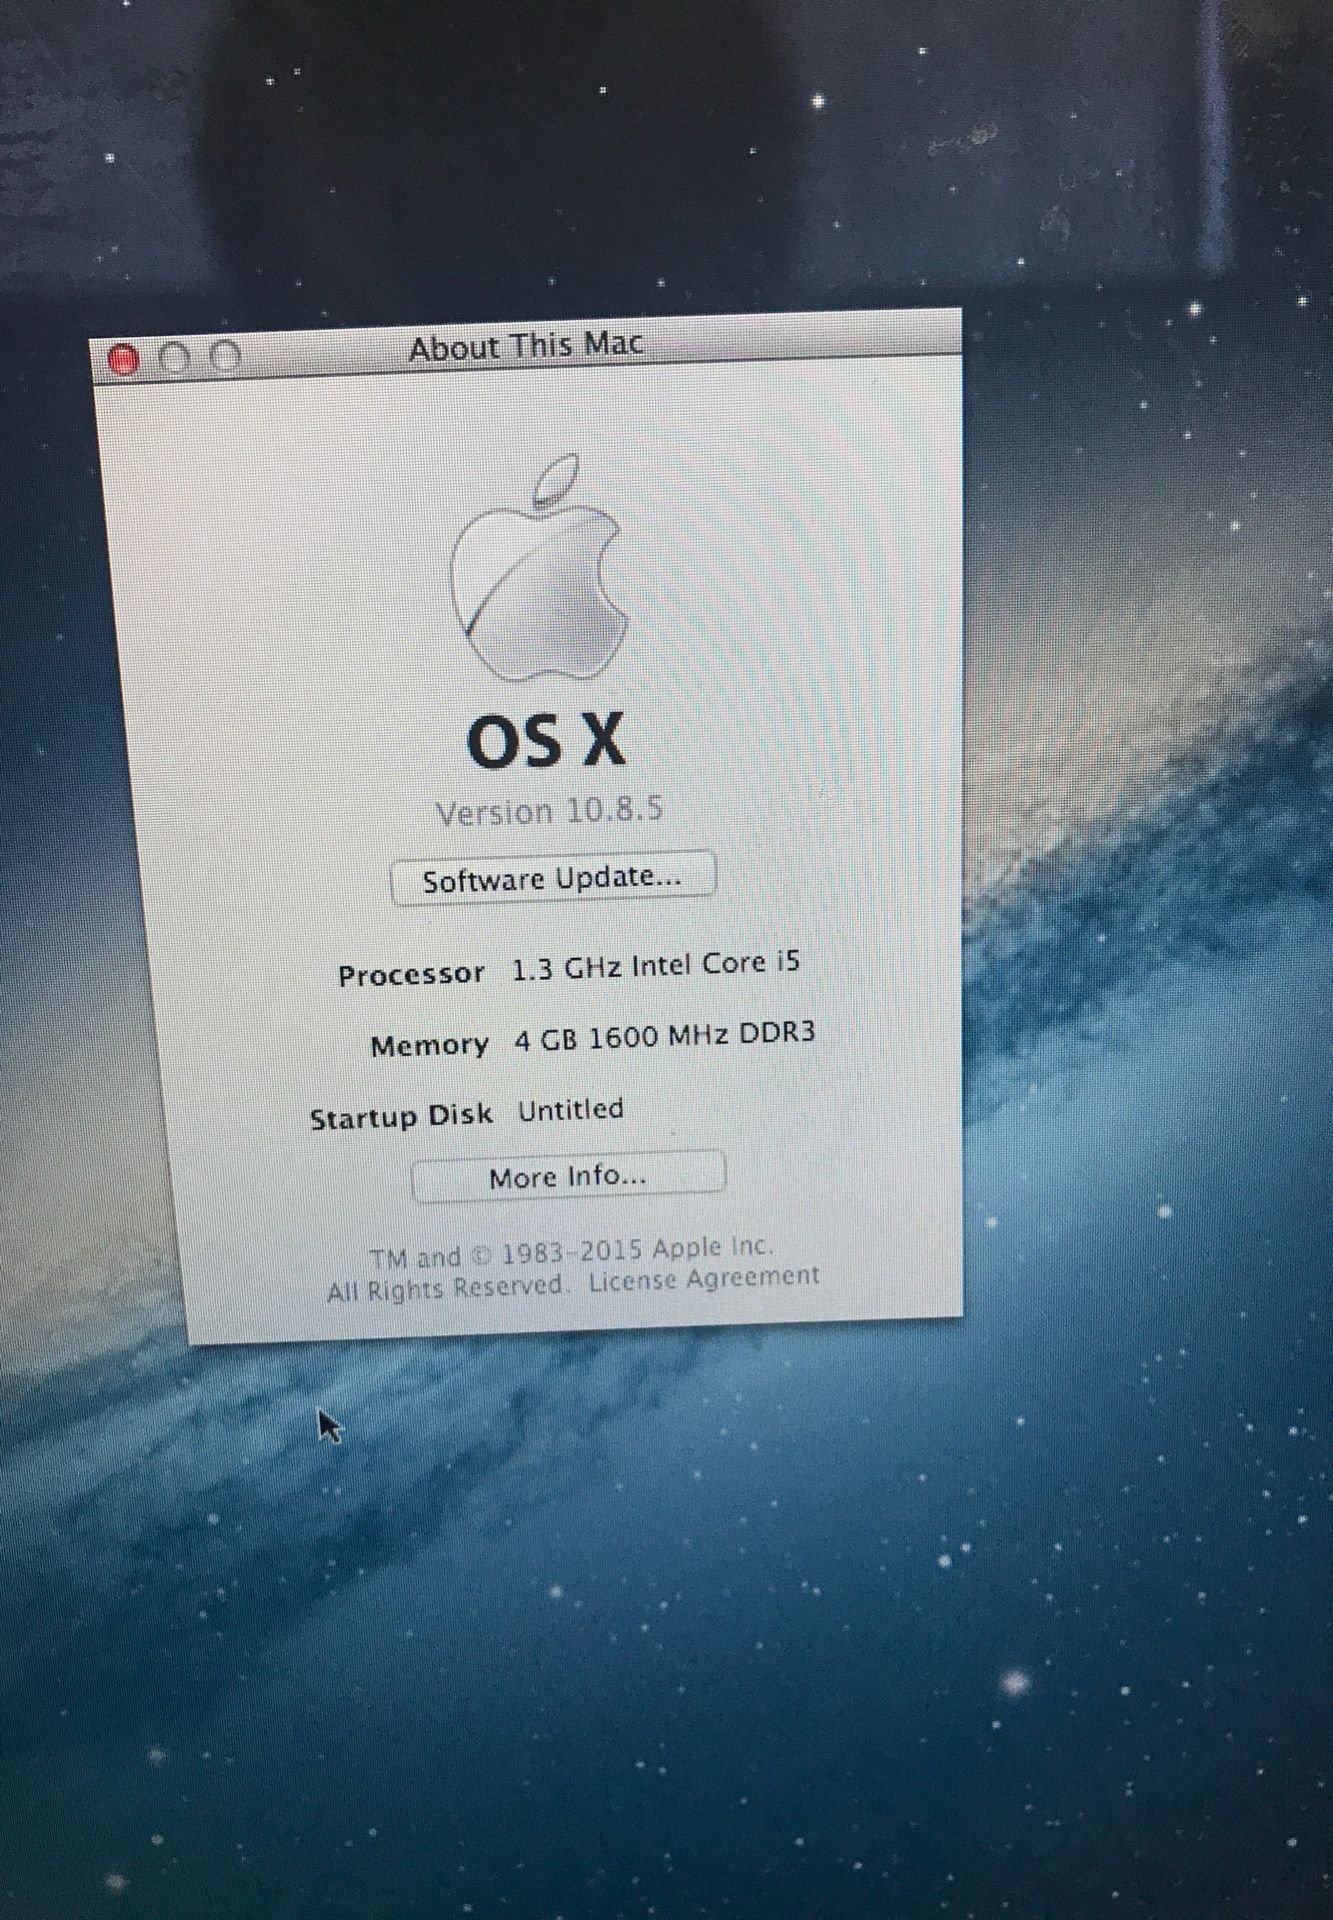This screenshot has width=1333, height=1920.
Task: Click the Memory label
Action: point(429,1045)
